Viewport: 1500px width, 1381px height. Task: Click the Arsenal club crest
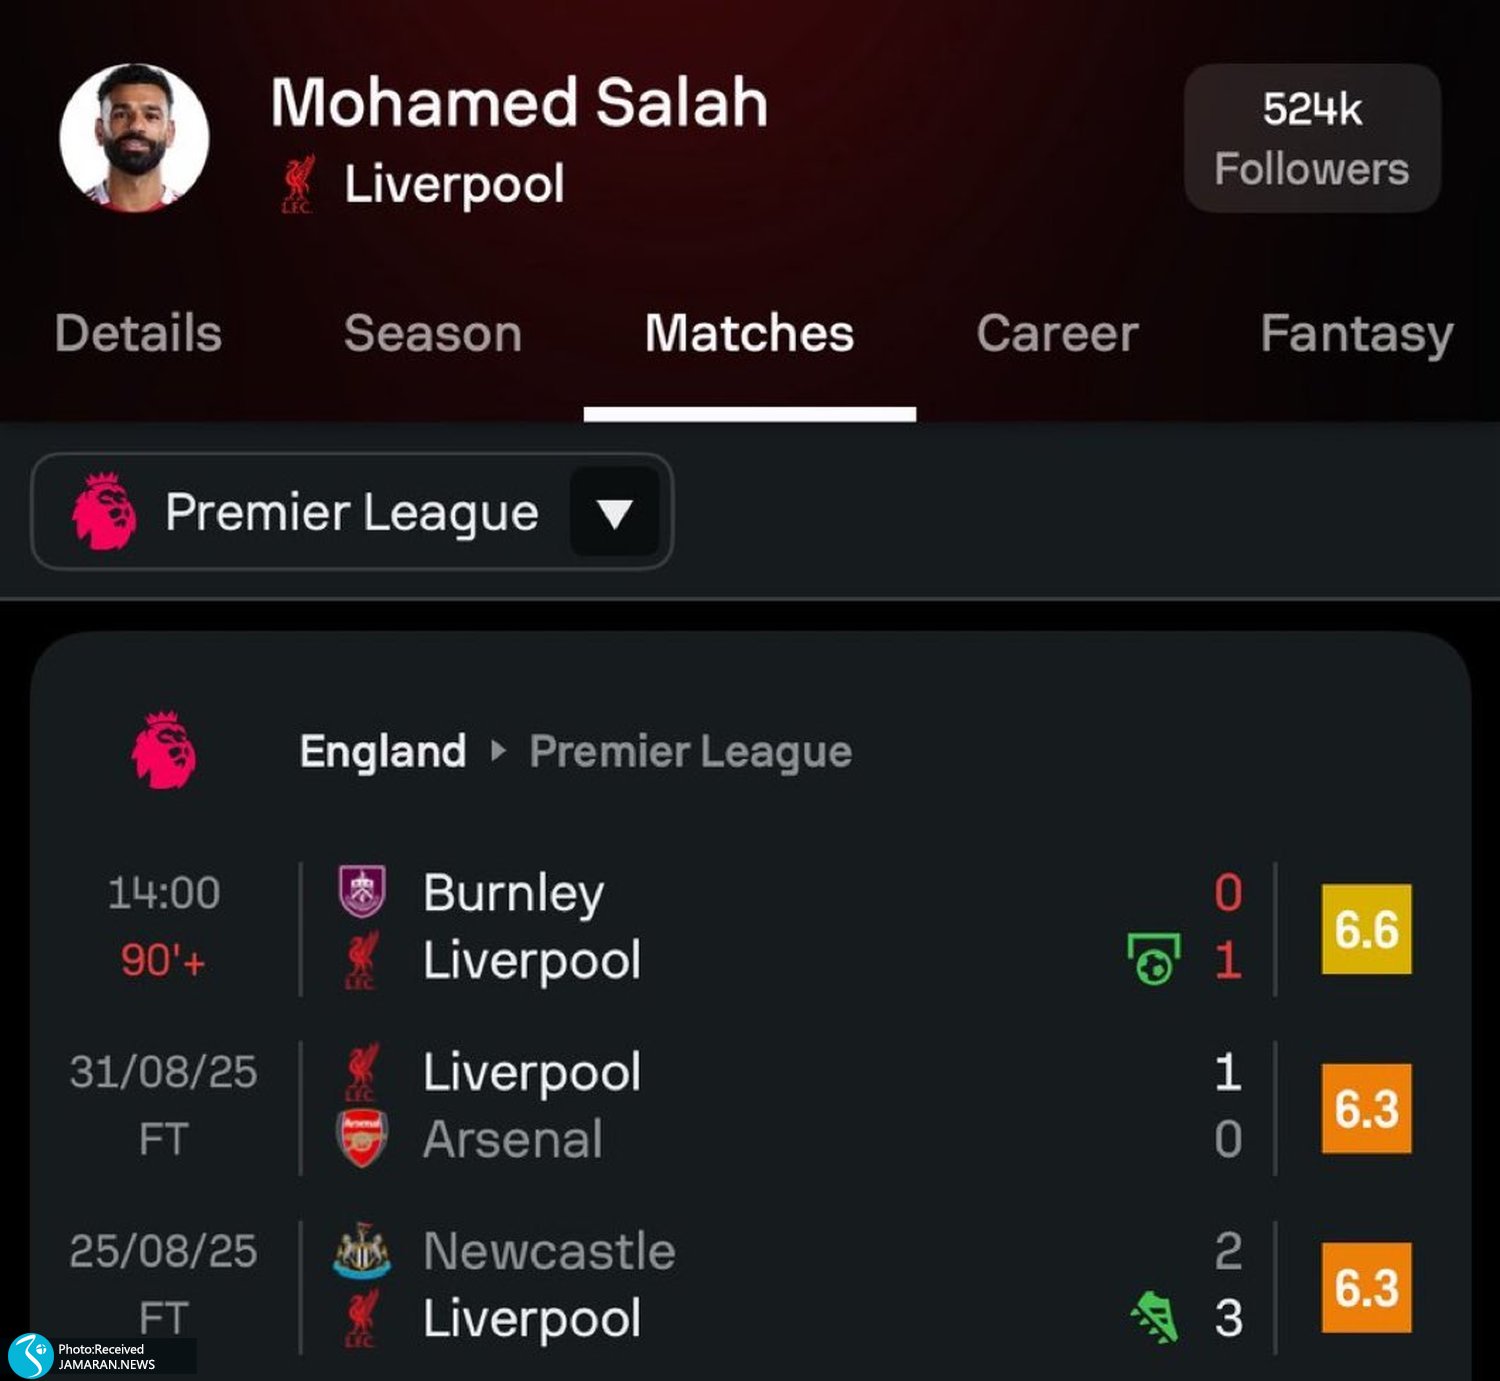(361, 1139)
